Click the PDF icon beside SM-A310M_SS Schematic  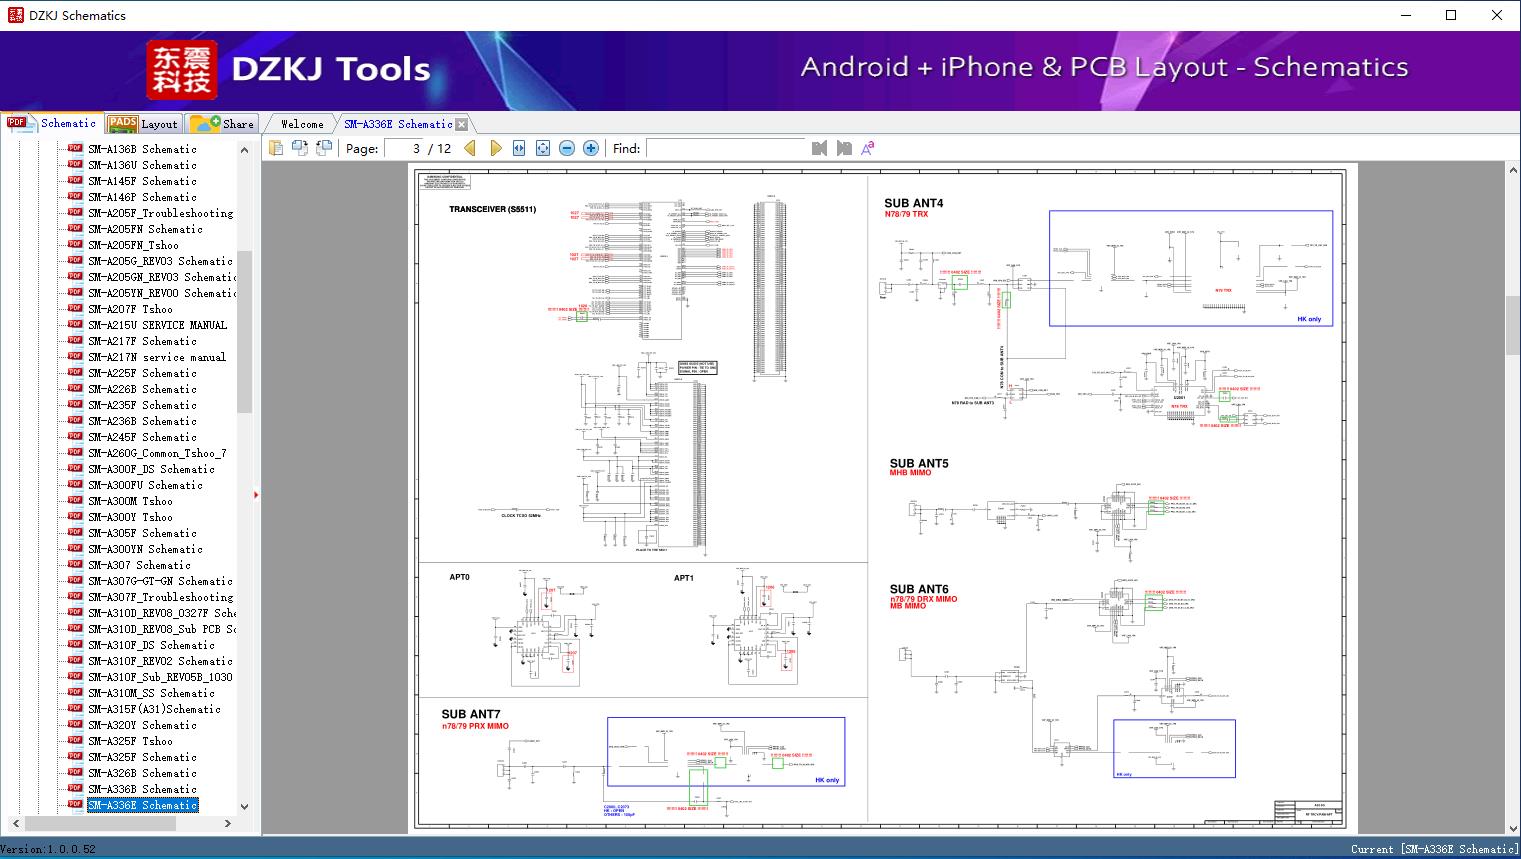click(75, 692)
